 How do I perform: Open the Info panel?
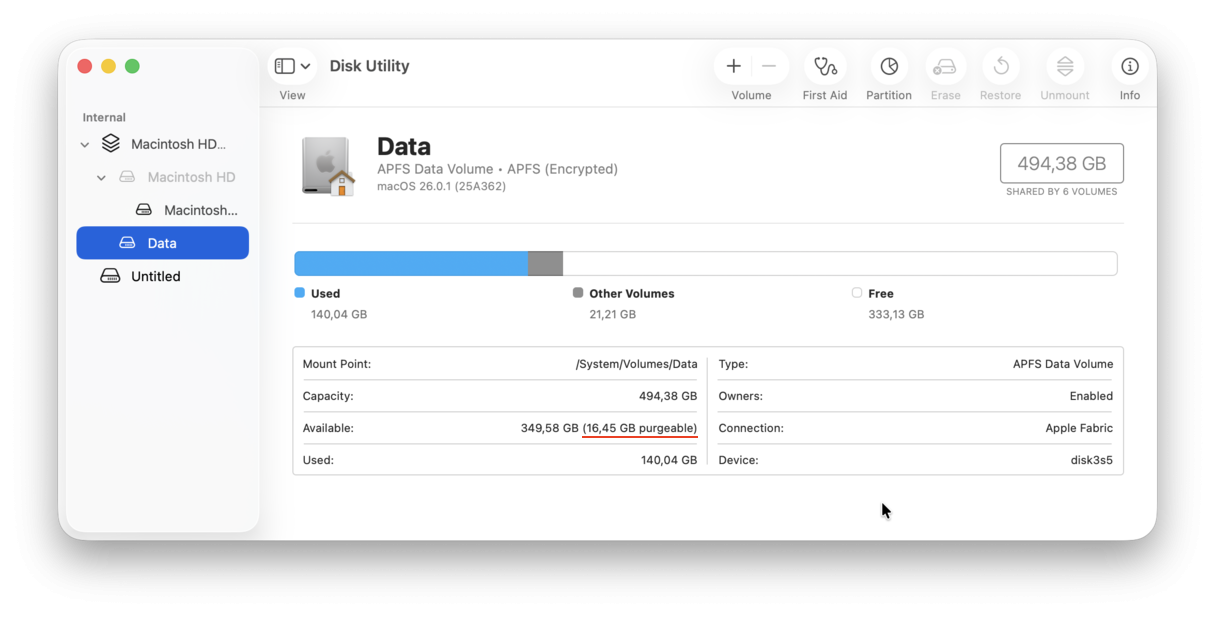coord(1129,66)
